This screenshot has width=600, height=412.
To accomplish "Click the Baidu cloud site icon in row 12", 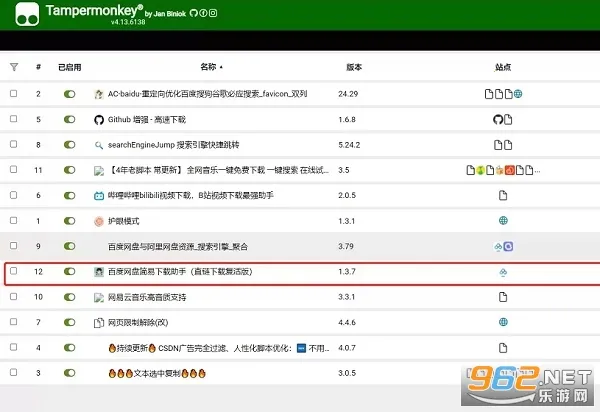I will (503, 272).
